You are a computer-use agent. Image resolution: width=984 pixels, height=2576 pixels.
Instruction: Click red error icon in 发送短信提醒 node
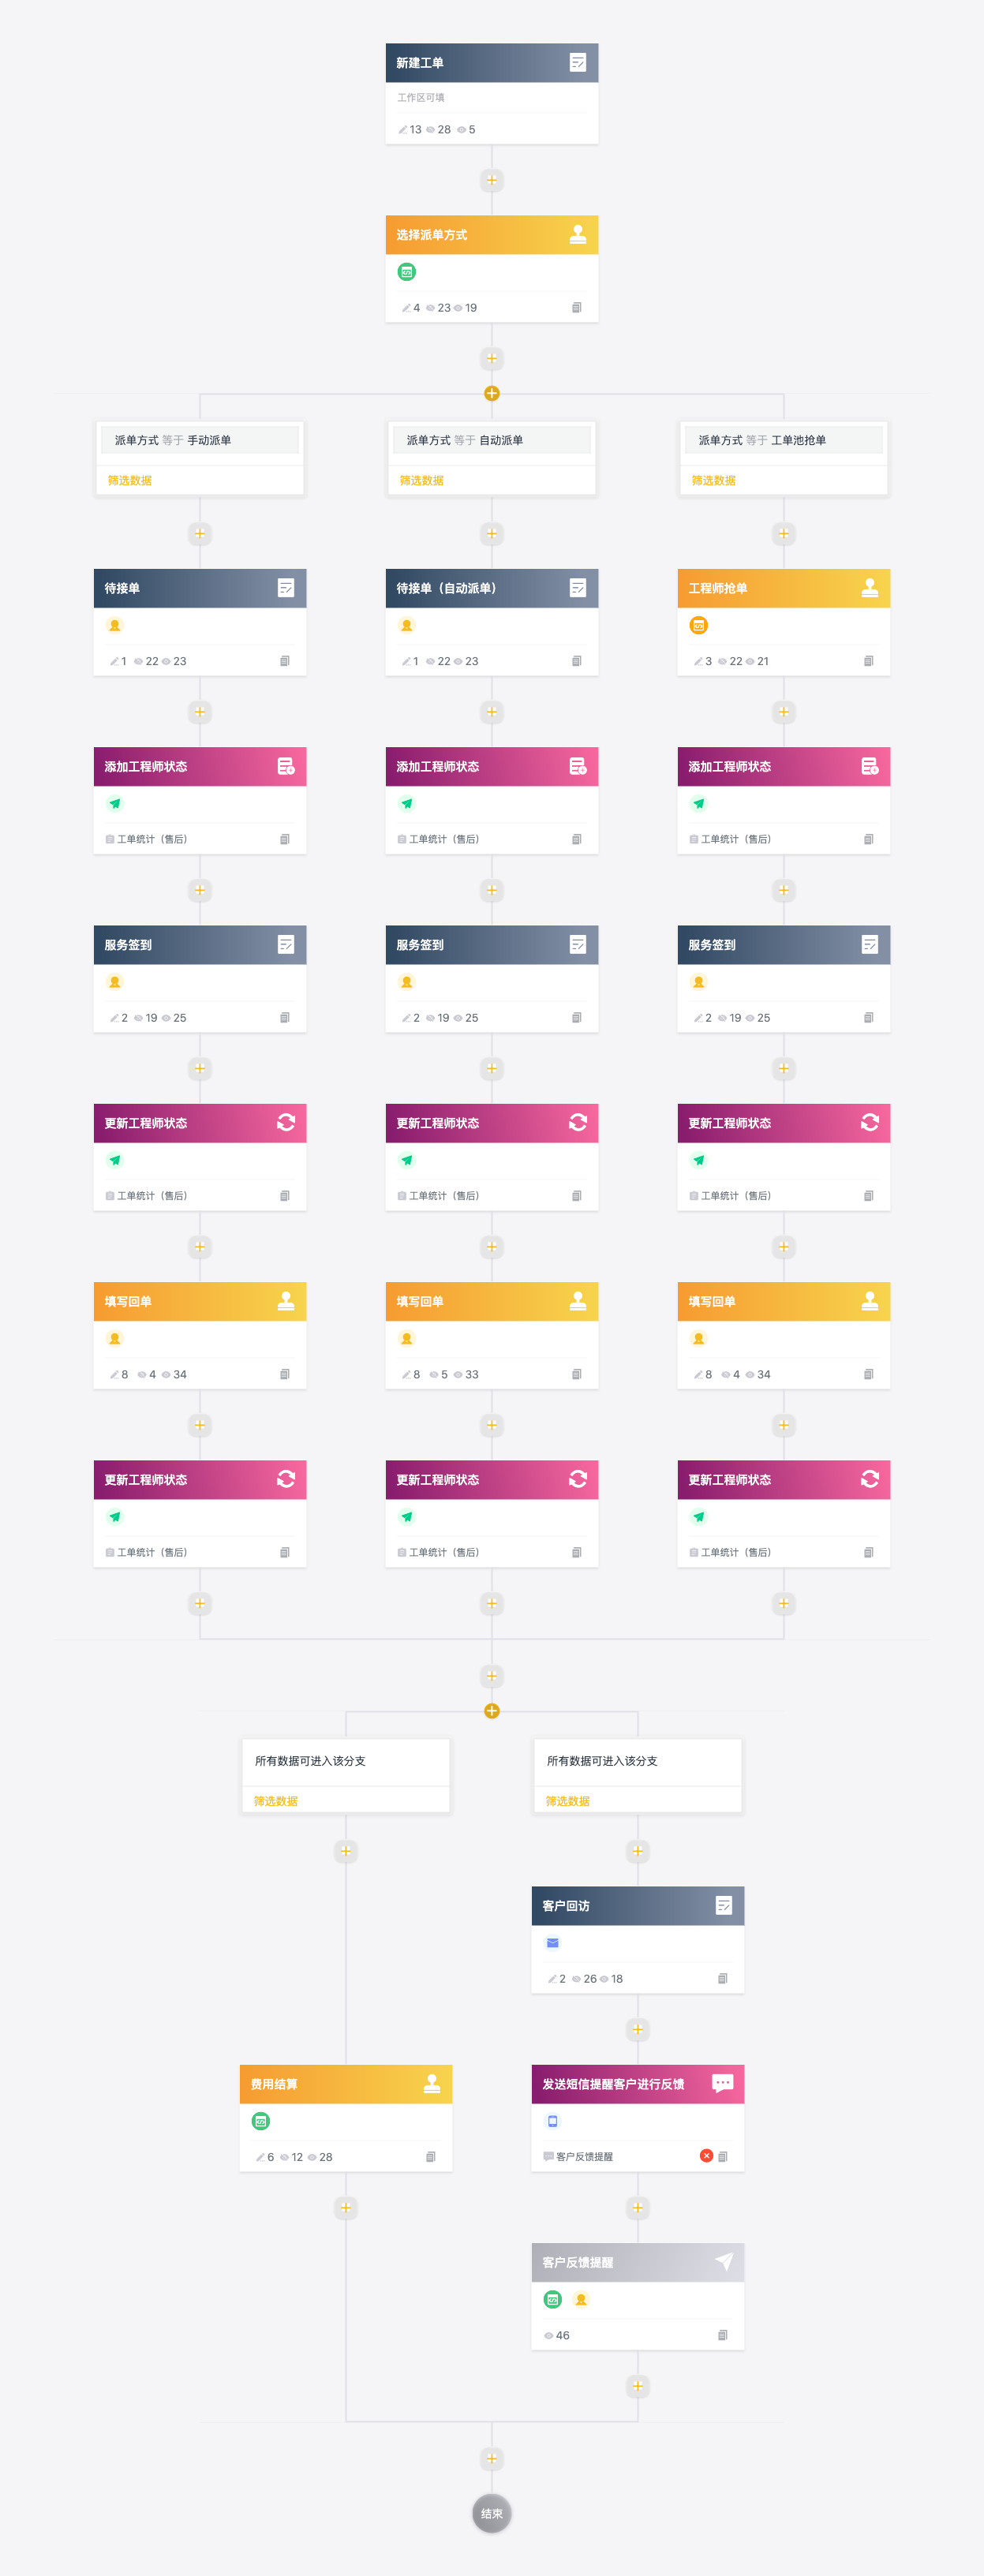click(x=706, y=2155)
